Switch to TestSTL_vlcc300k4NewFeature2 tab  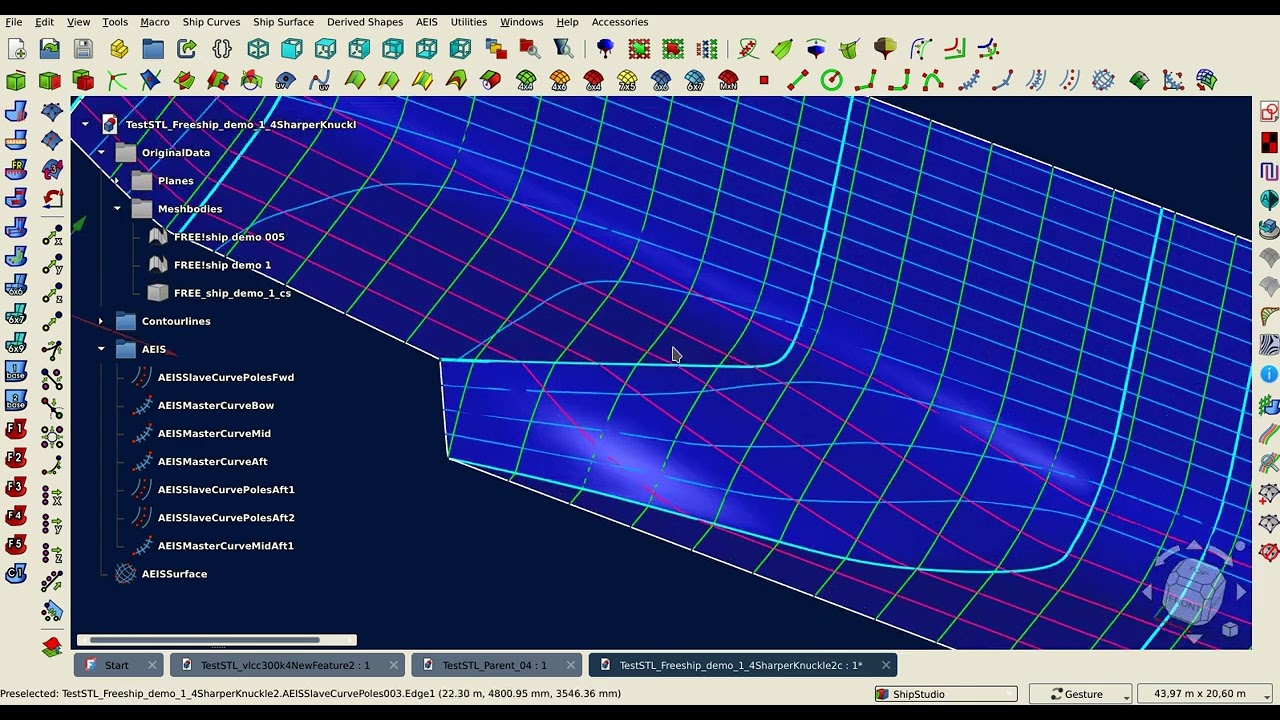click(285, 665)
